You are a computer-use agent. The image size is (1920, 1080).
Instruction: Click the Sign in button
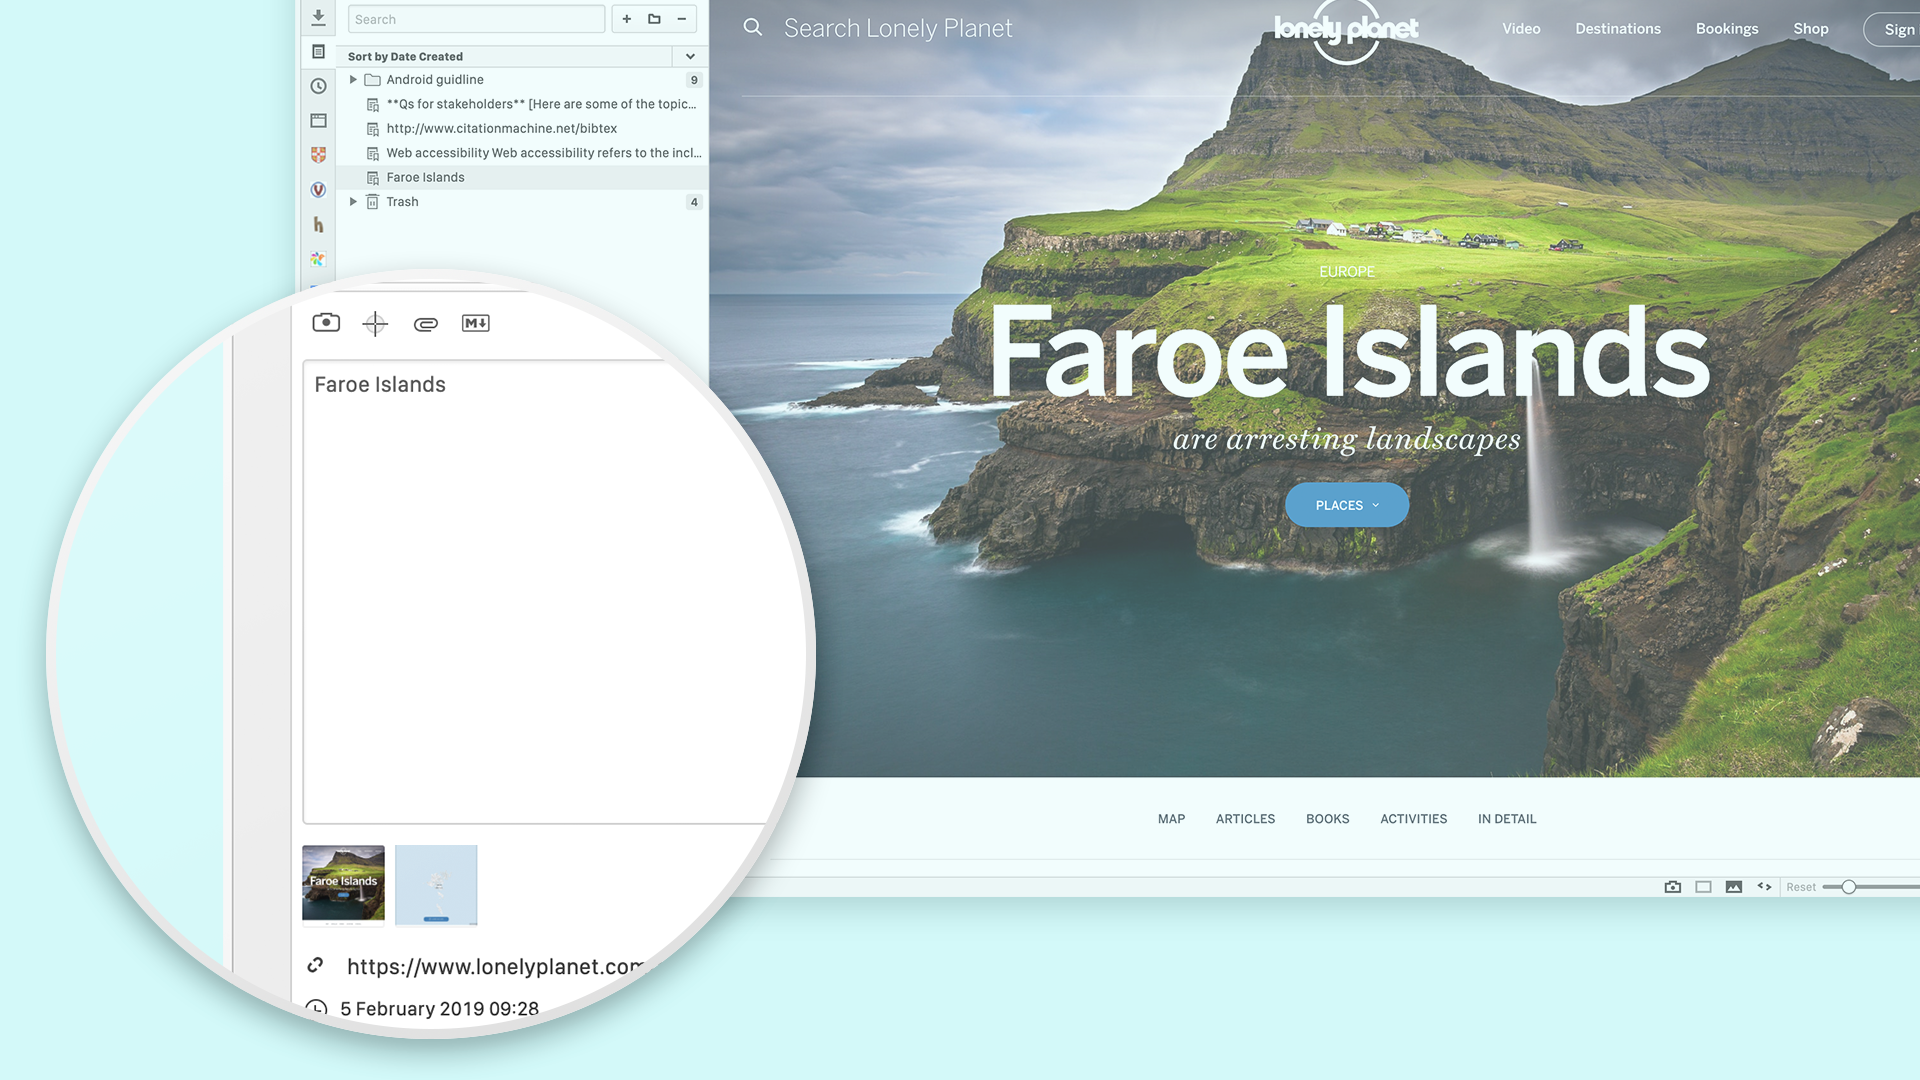(x=1892, y=30)
